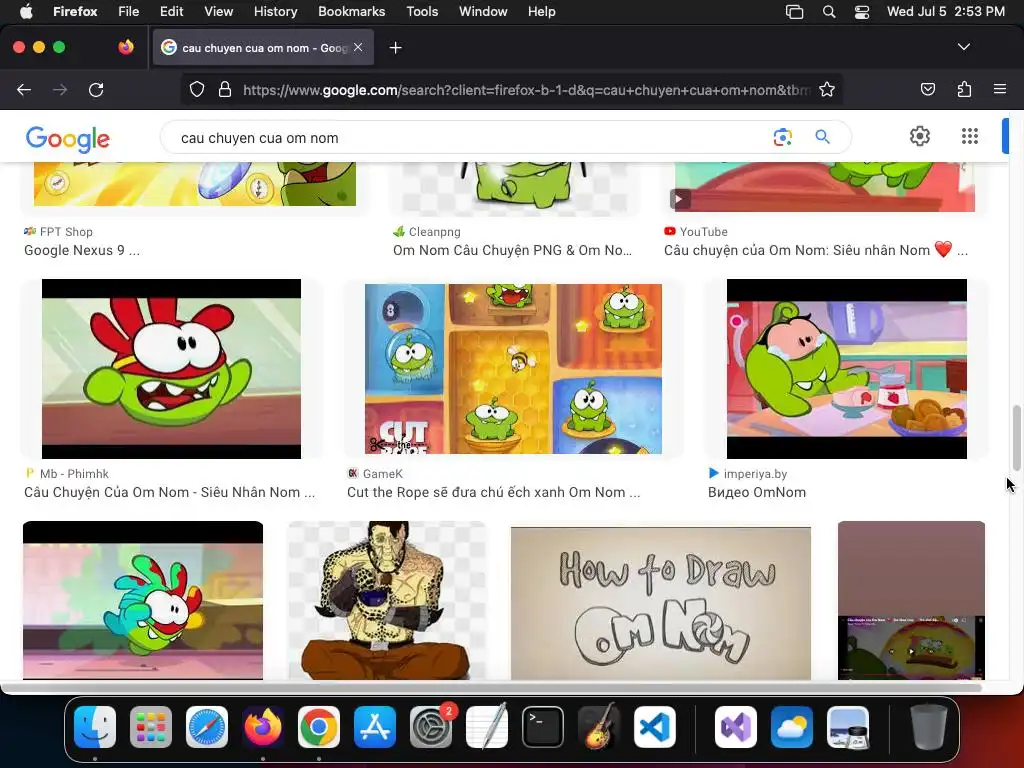Open the View menu
Screen dimensions: 1024x768
[218, 11]
